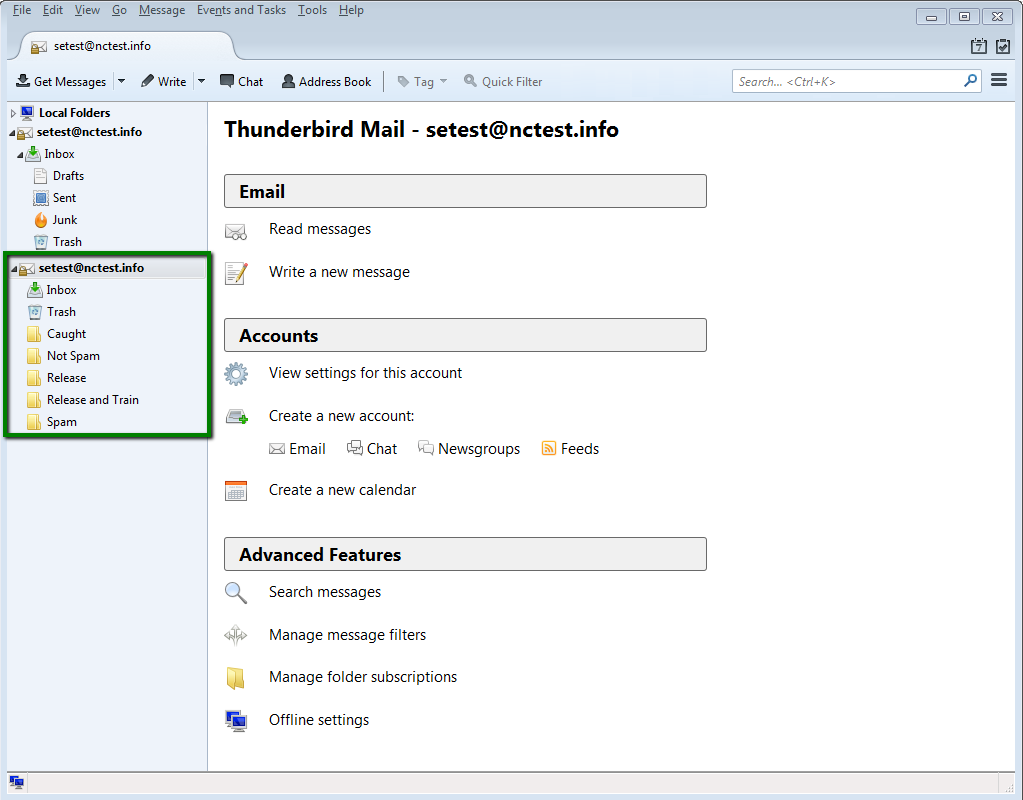Image resolution: width=1023 pixels, height=800 pixels.
Task: Click the account settings gear icon
Action: tap(236, 374)
